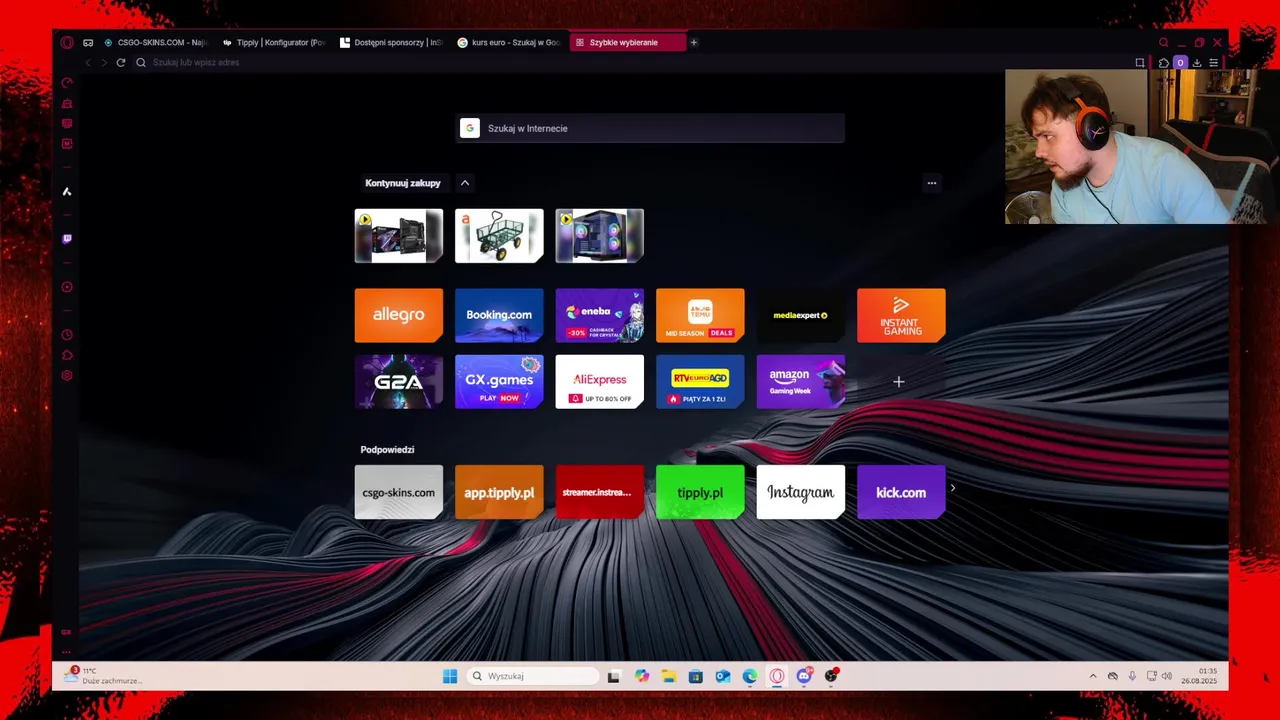Open the Settings gear in sidebar
This screenshot has width=1280, height=720.
point(67,376)
